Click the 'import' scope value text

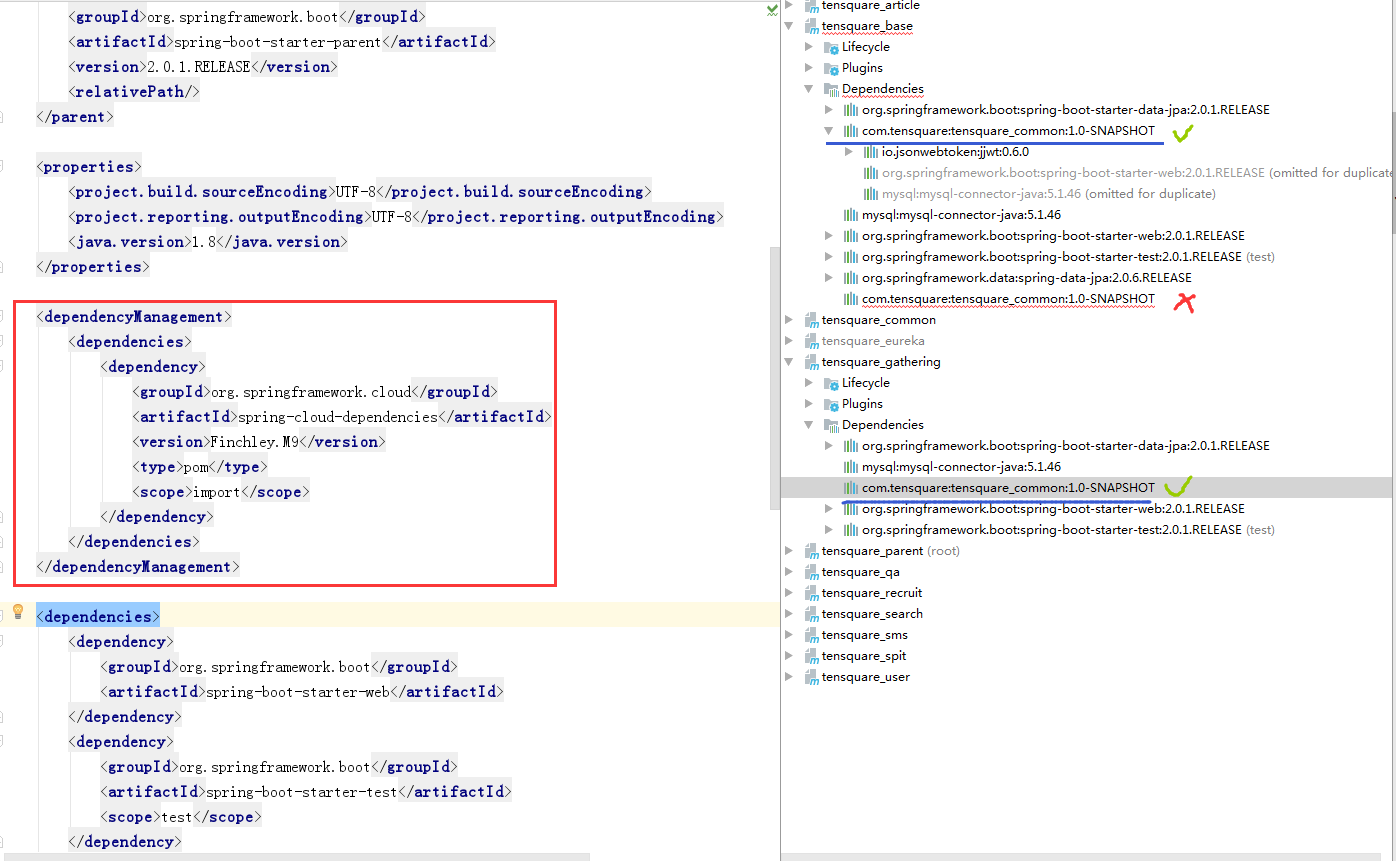(218, 491)
